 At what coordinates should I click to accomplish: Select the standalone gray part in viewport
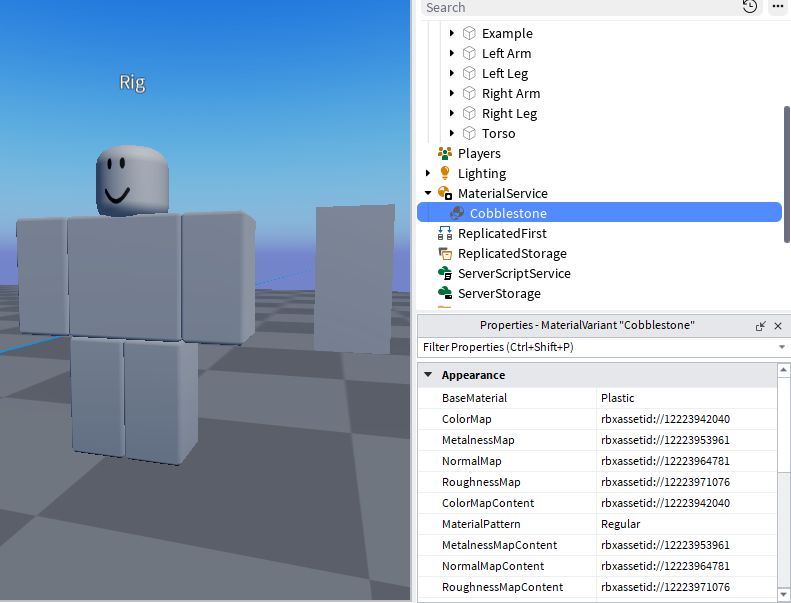(x=354, y=279)
